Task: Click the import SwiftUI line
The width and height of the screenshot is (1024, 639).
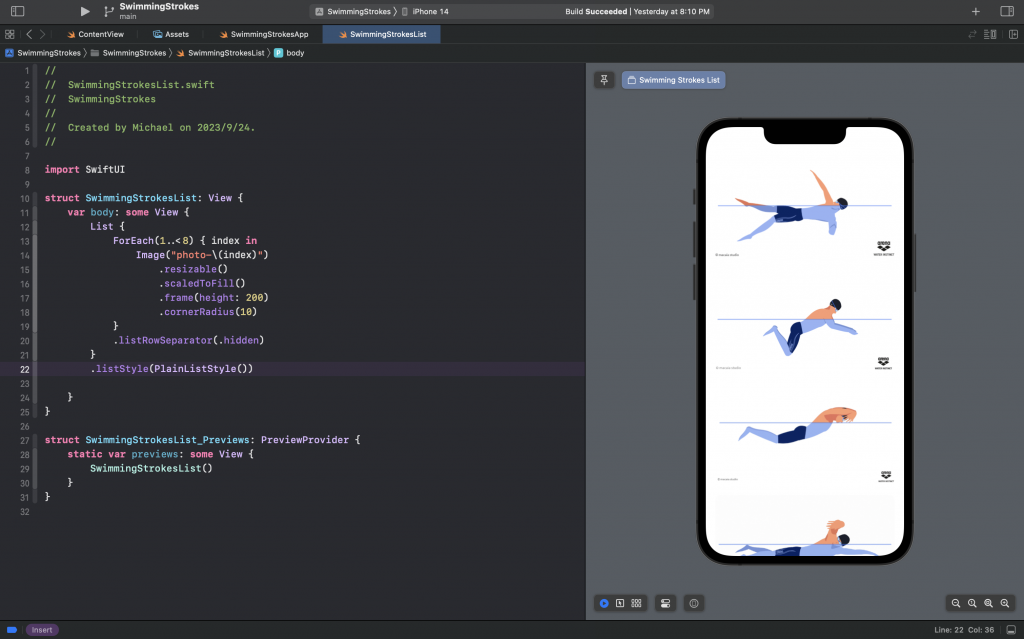Action: coord(85,169)
